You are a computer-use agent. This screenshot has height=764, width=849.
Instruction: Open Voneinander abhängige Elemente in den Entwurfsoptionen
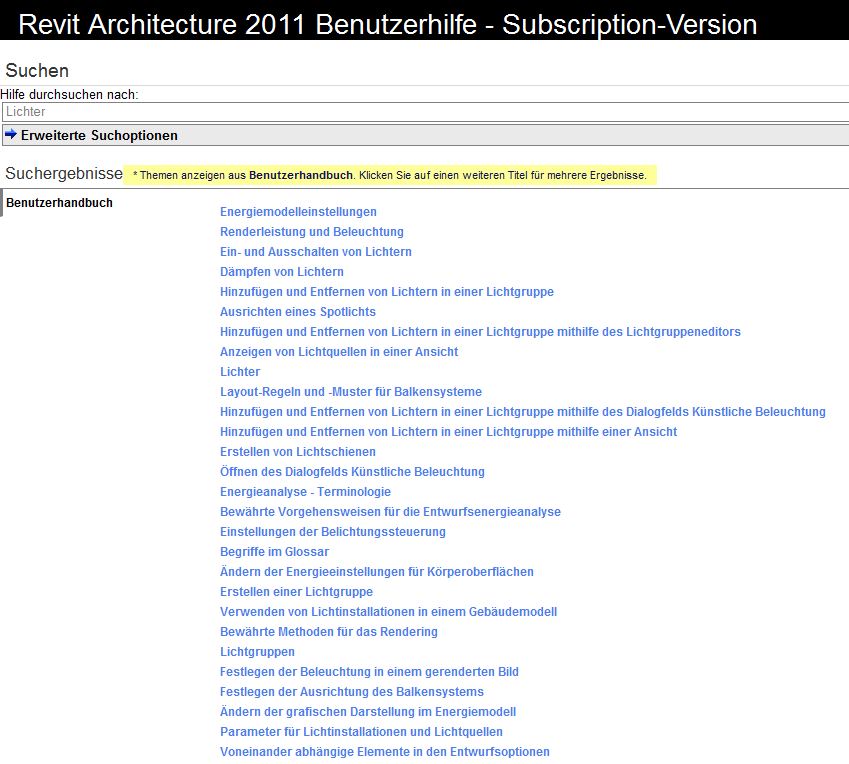click(x=384, y=753)
